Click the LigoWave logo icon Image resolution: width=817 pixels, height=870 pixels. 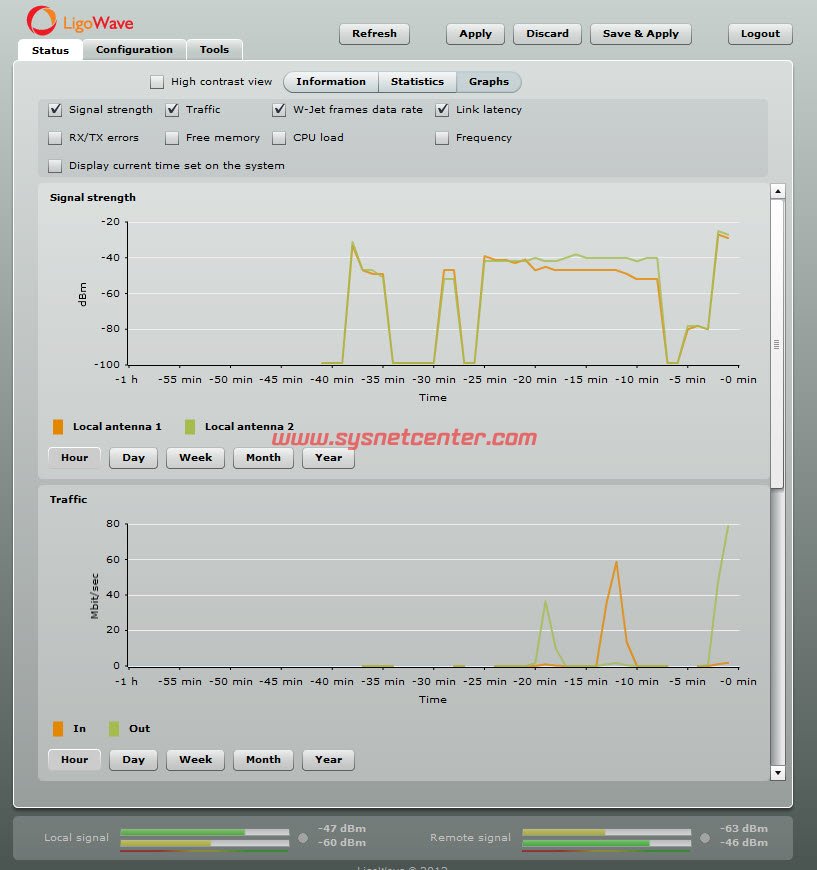(x=42, y=20)
